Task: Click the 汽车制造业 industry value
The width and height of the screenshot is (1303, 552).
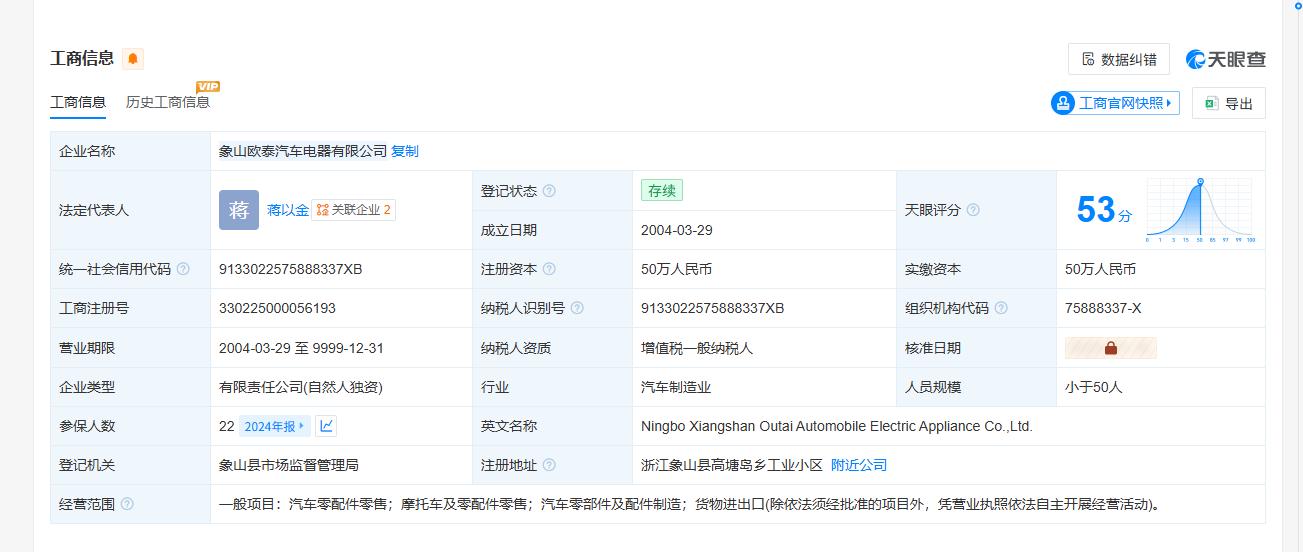Action: click(676, 387)
